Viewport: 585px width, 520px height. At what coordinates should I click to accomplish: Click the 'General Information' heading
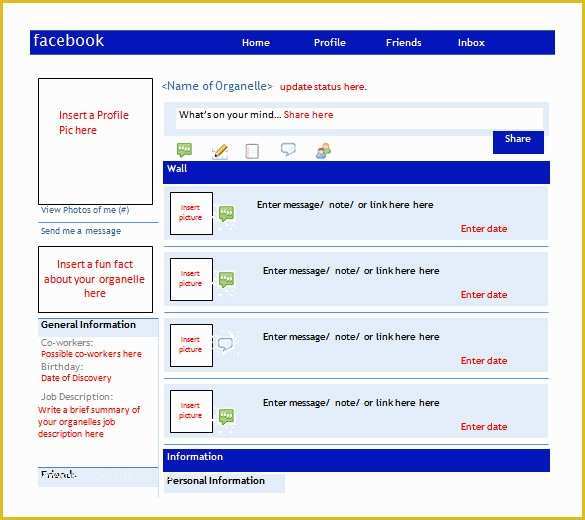pos(88,325)
